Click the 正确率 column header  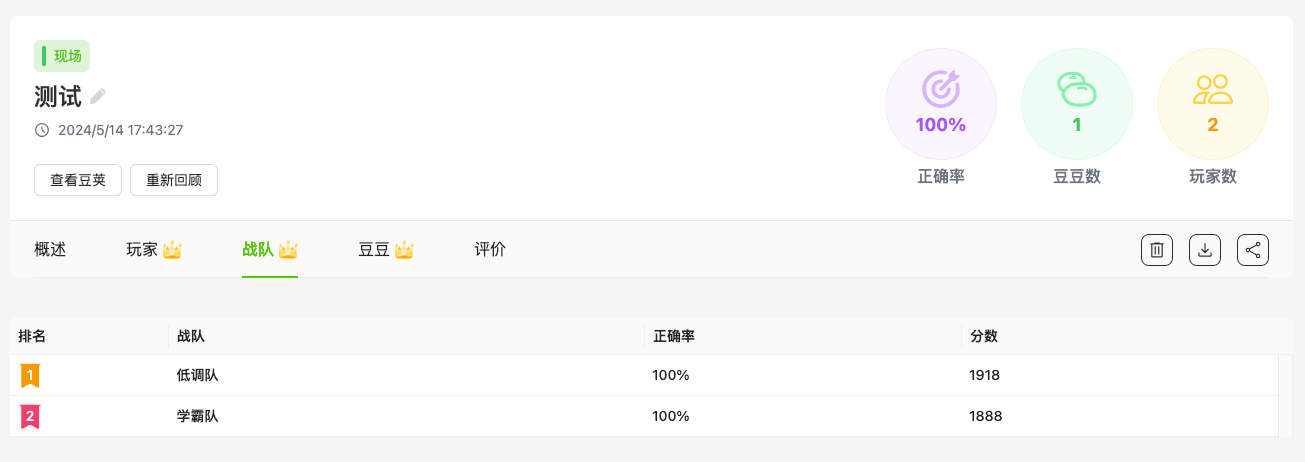coord(674,336)
